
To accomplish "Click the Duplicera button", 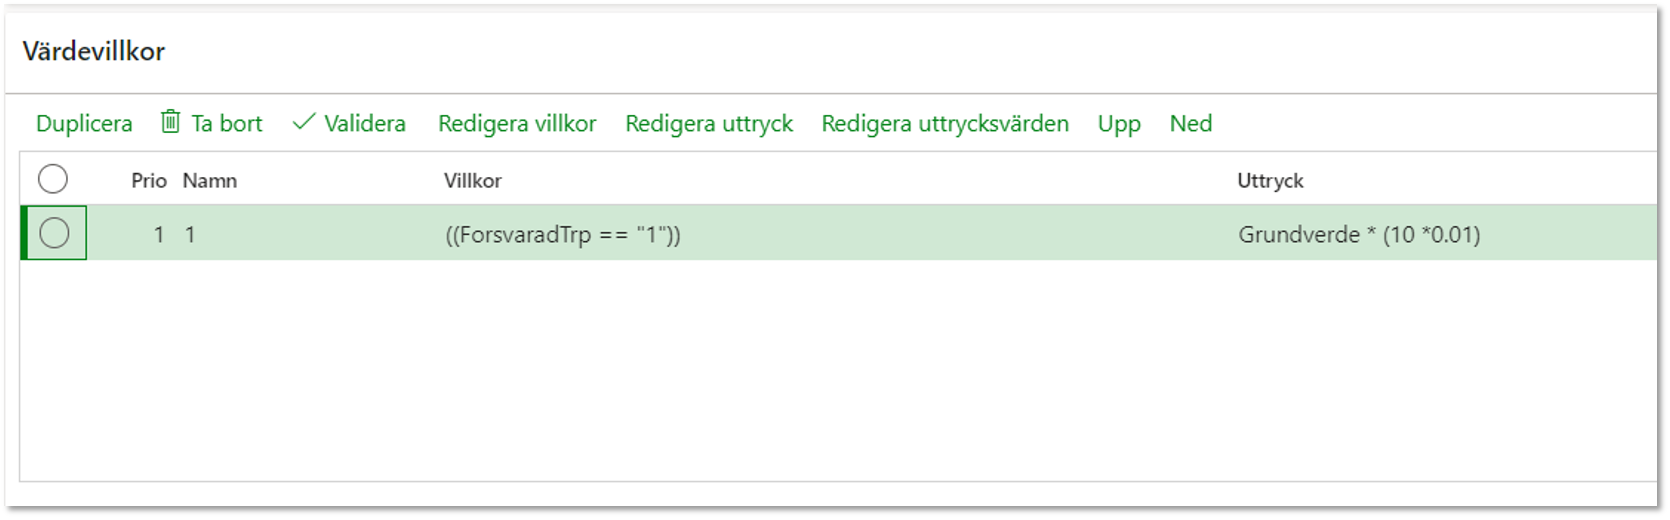I will [84, 123].
